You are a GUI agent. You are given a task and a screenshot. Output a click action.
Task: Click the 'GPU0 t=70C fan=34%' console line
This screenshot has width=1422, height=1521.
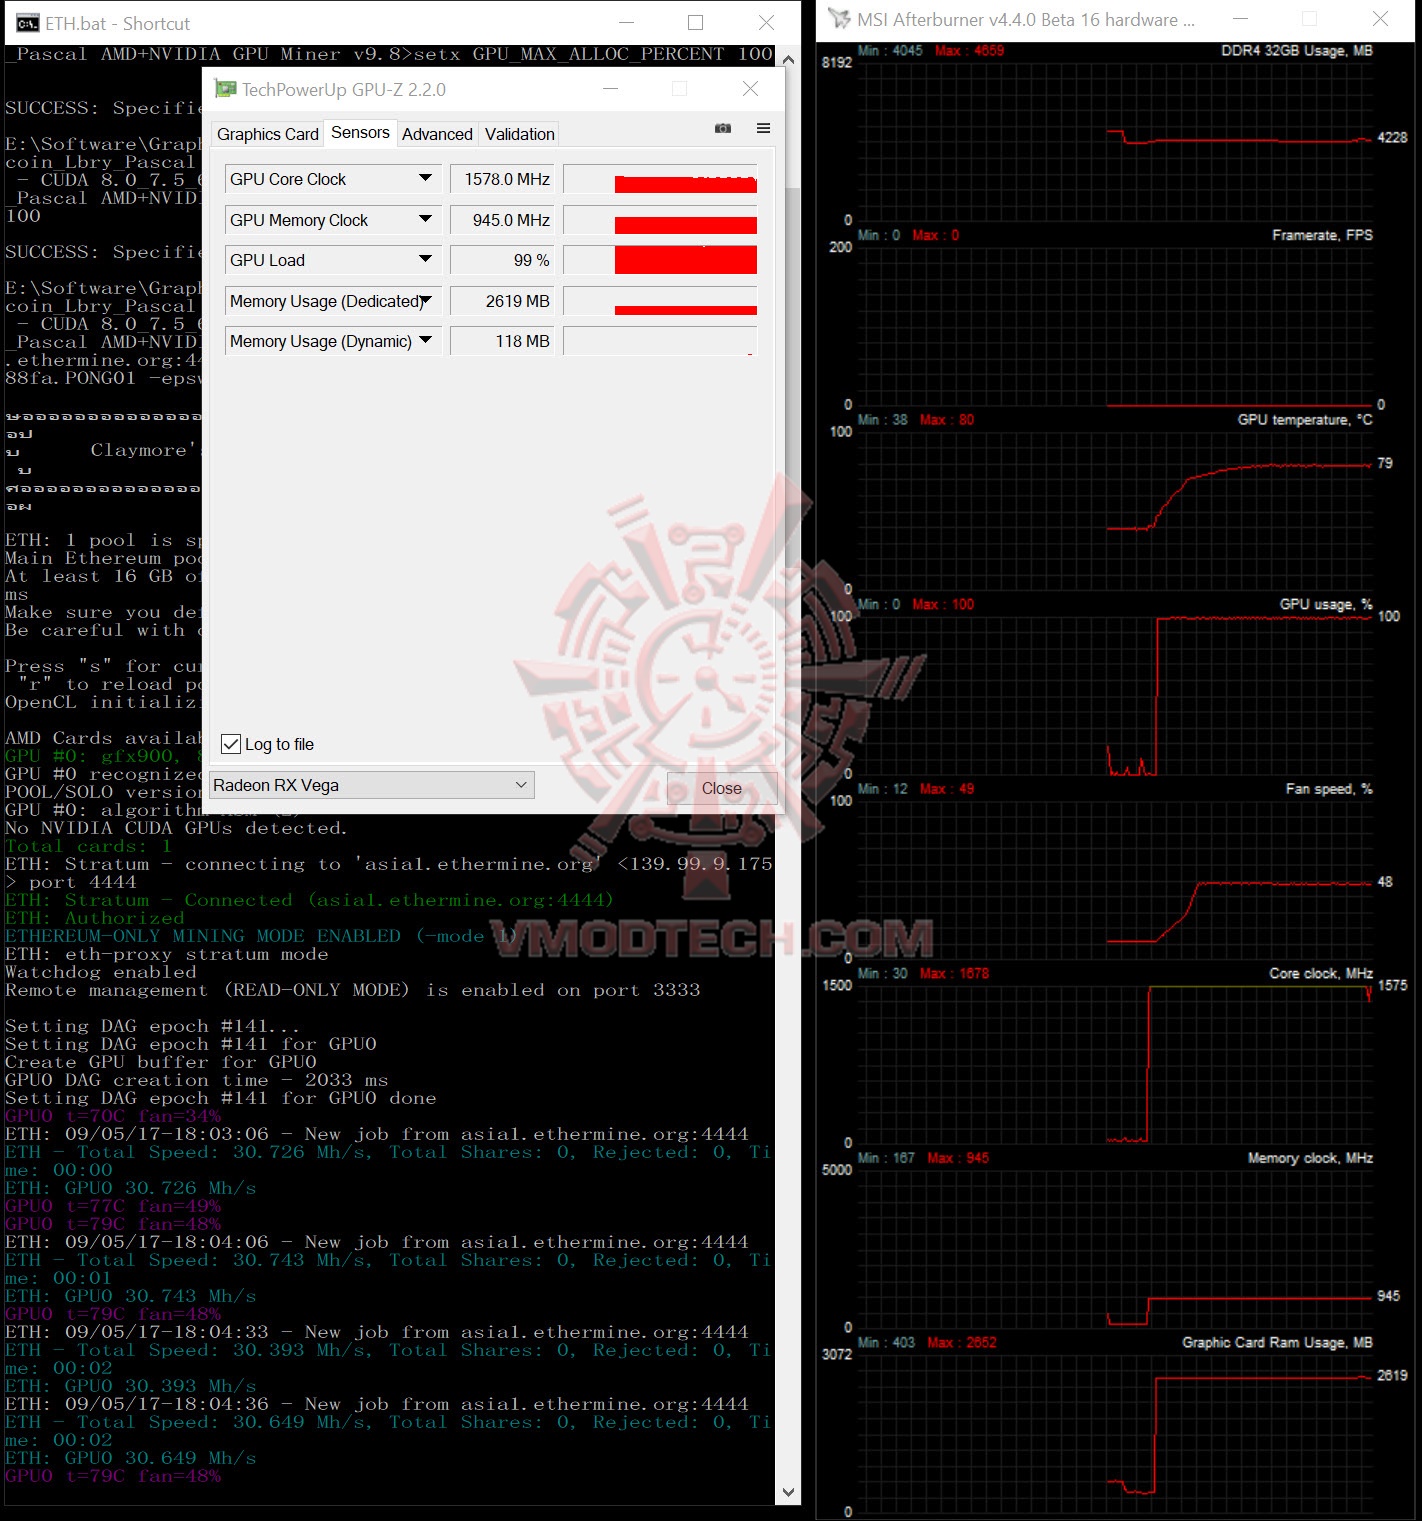tap(113, 1116)
